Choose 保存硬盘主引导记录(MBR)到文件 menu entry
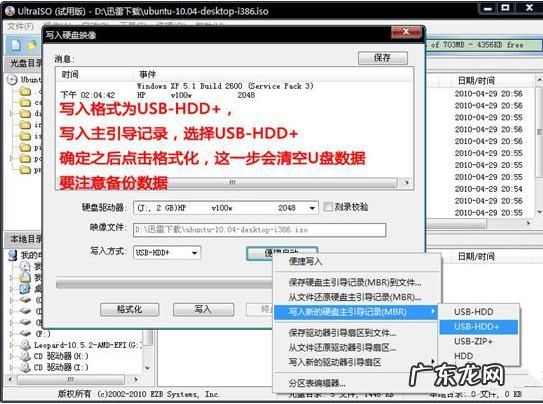The width and height of the screenshot is (543, 404). [355, 282]
